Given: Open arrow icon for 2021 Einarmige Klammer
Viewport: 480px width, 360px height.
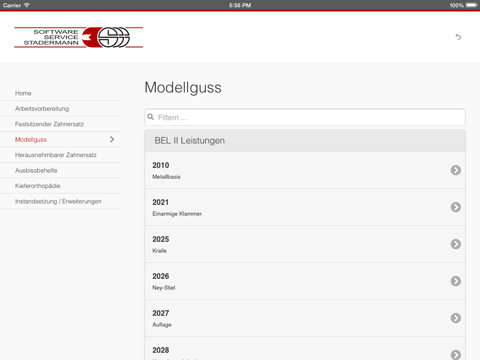Looking at the screenshot, I should (456, 207).
